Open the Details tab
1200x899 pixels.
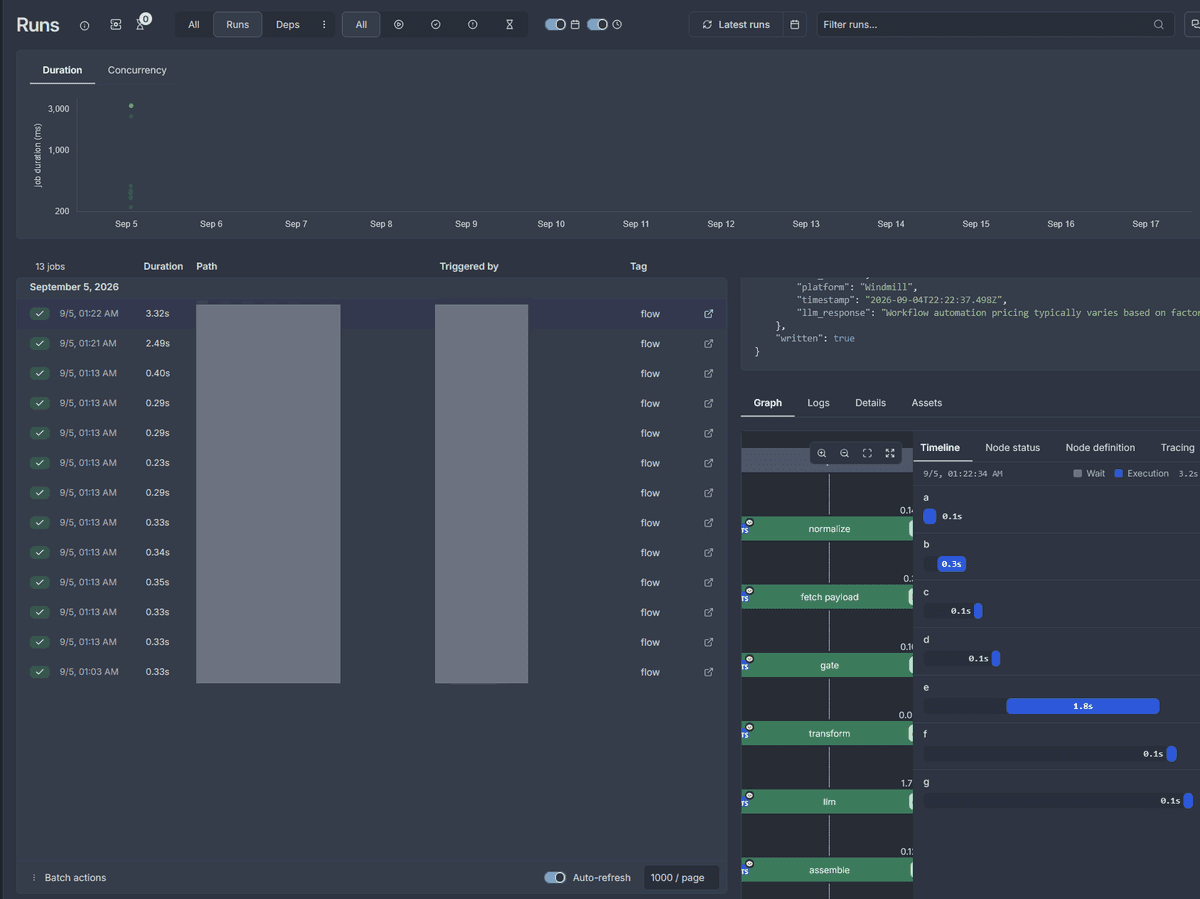tap(870, 403)
